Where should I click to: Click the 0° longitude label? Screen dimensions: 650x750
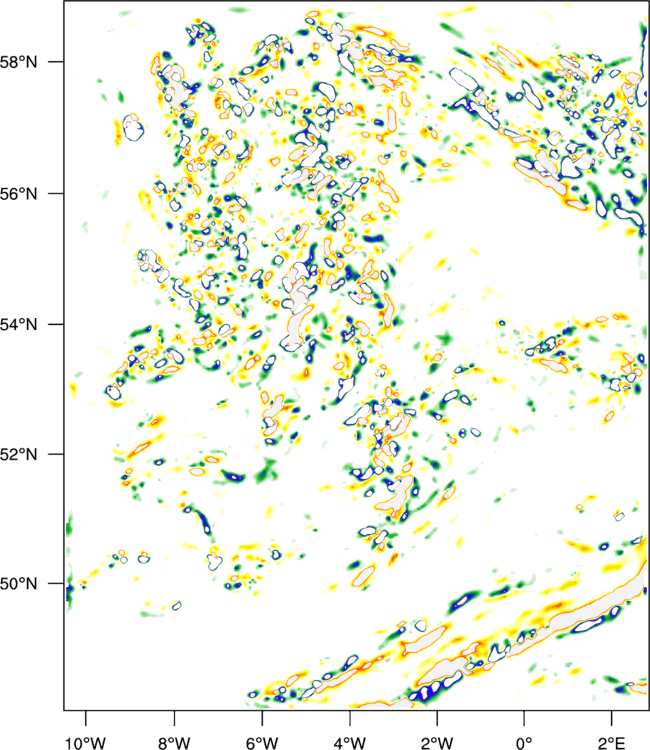pos(524,742)
